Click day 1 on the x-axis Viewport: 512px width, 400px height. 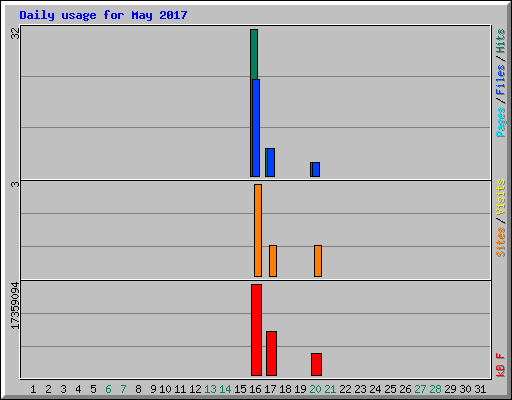click(33, 389)
